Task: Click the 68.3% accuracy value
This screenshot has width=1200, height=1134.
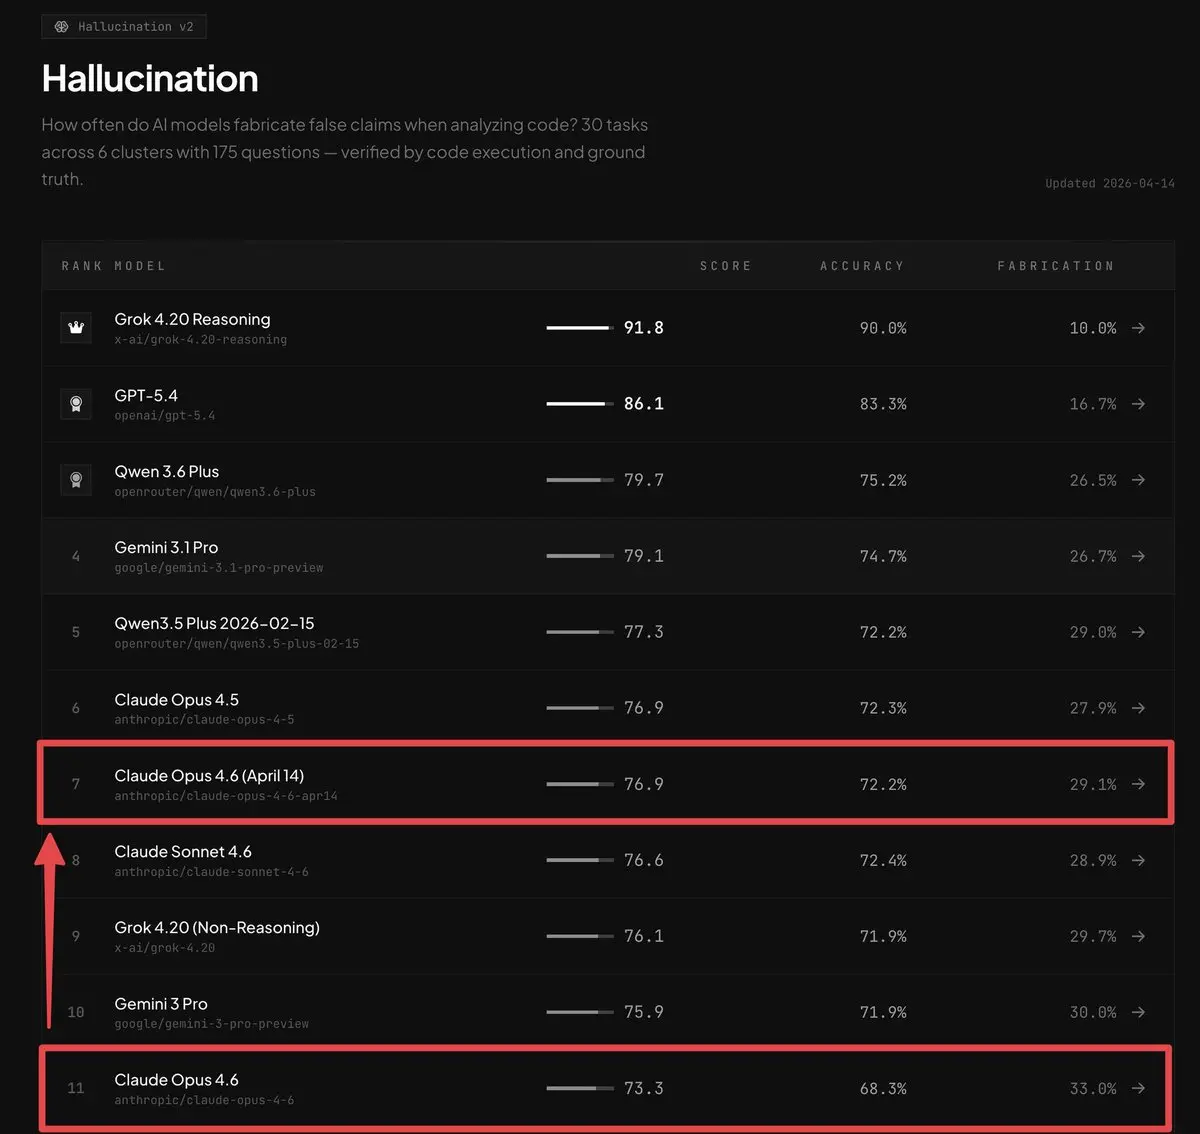Action: click(883, 1088)
